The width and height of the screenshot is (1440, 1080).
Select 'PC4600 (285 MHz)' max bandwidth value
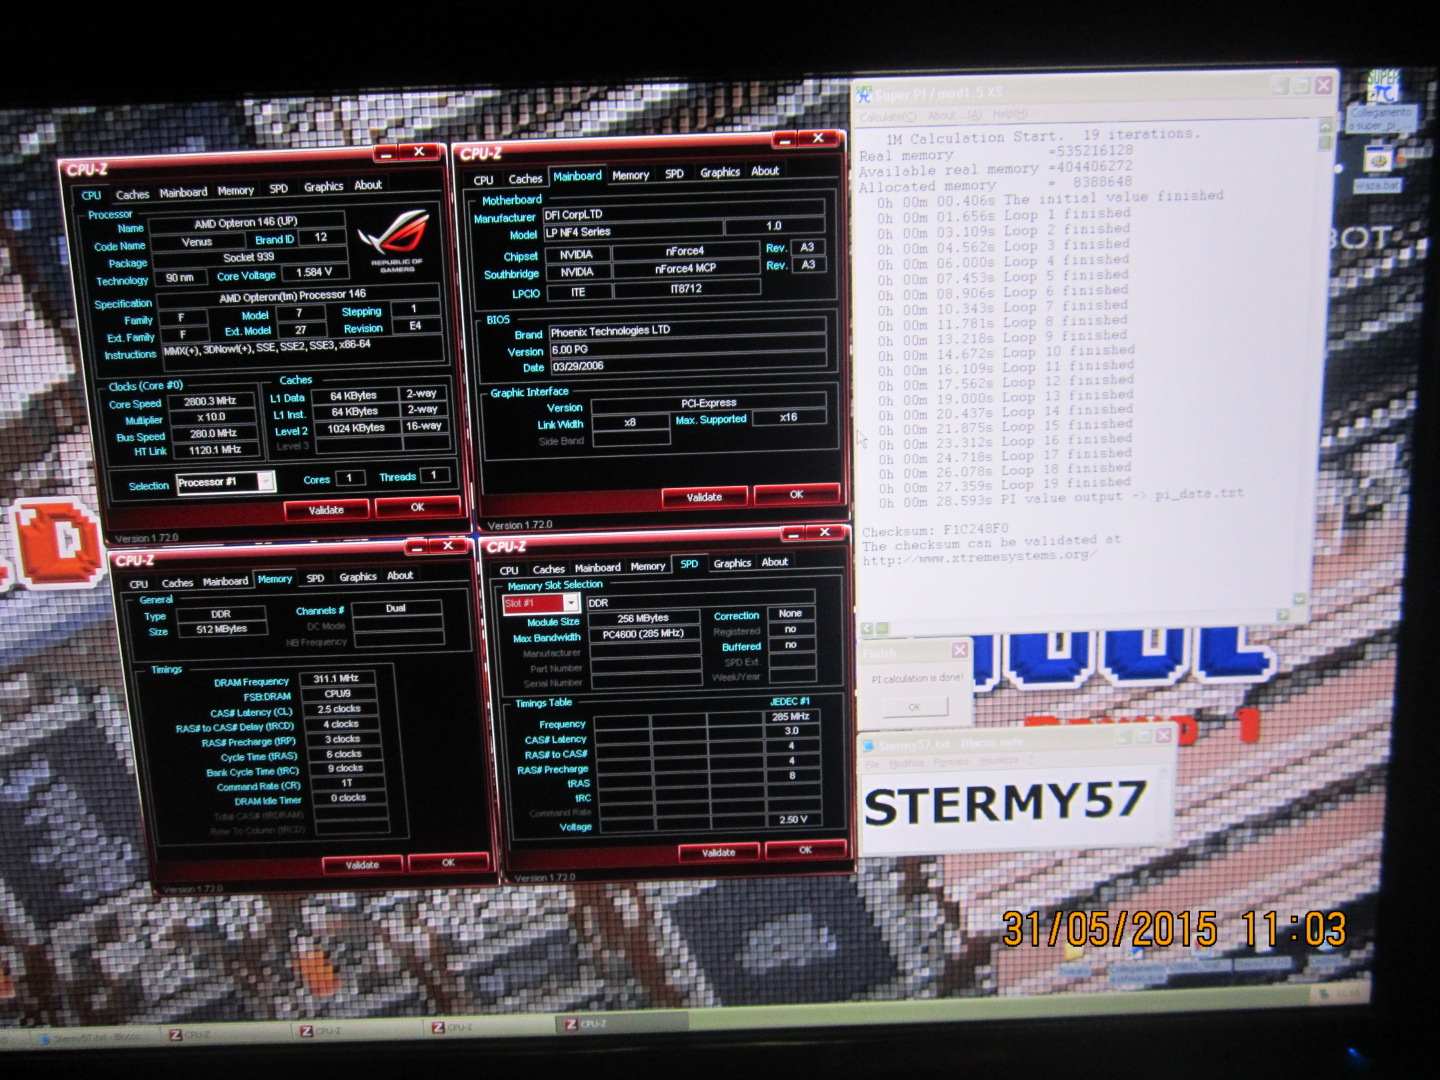644,634
